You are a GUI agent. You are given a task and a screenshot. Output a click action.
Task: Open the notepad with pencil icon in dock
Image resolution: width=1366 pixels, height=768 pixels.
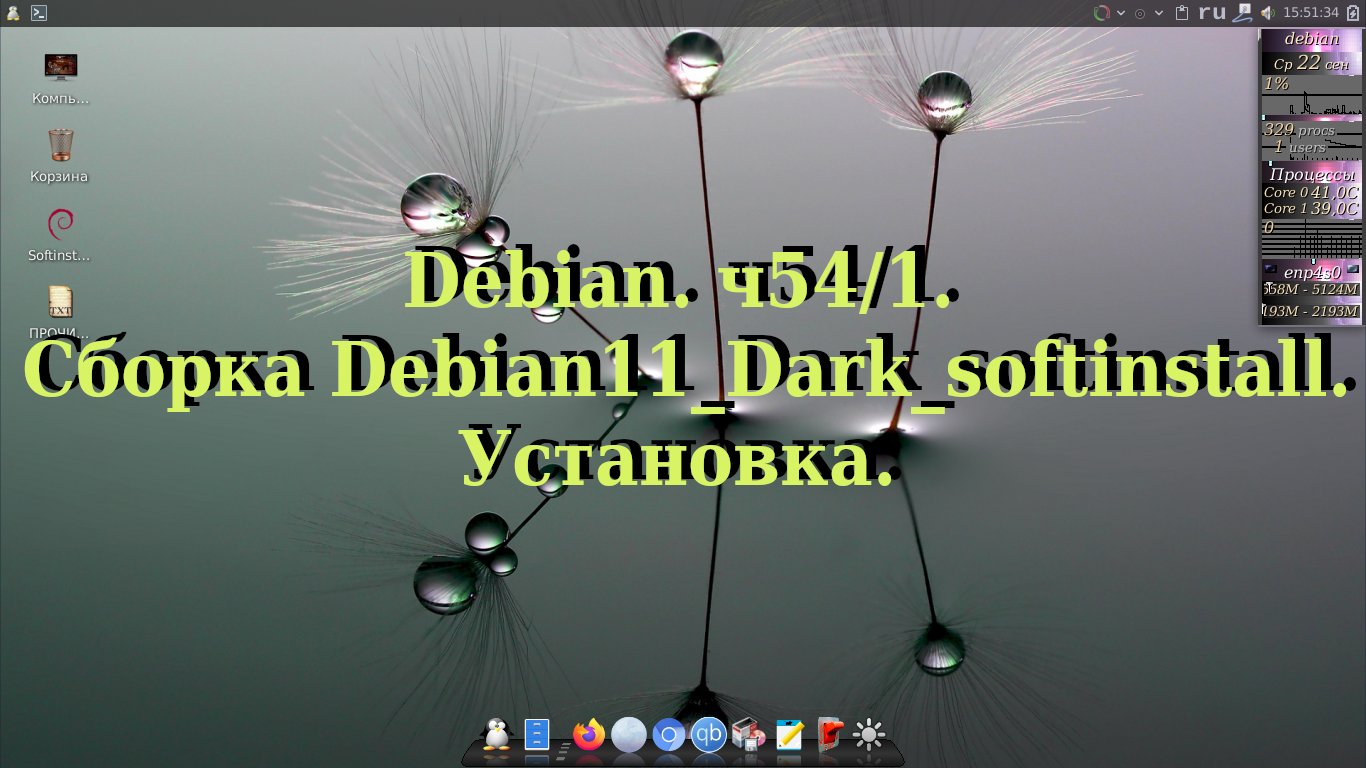(x=789, y=735)
